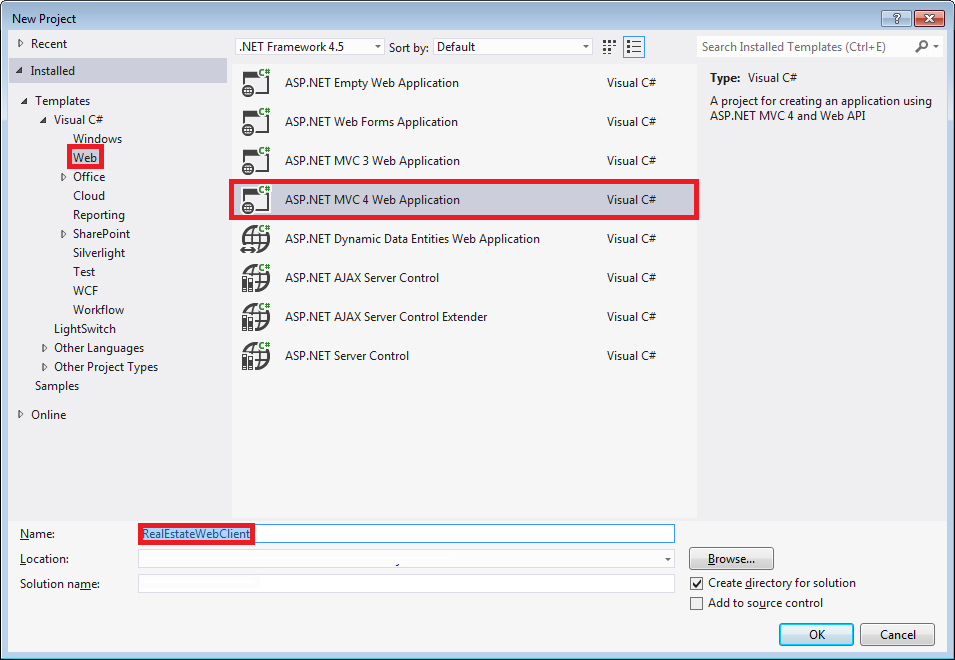Expand the Office tree node
955x660 pixels.
point(63,177)
